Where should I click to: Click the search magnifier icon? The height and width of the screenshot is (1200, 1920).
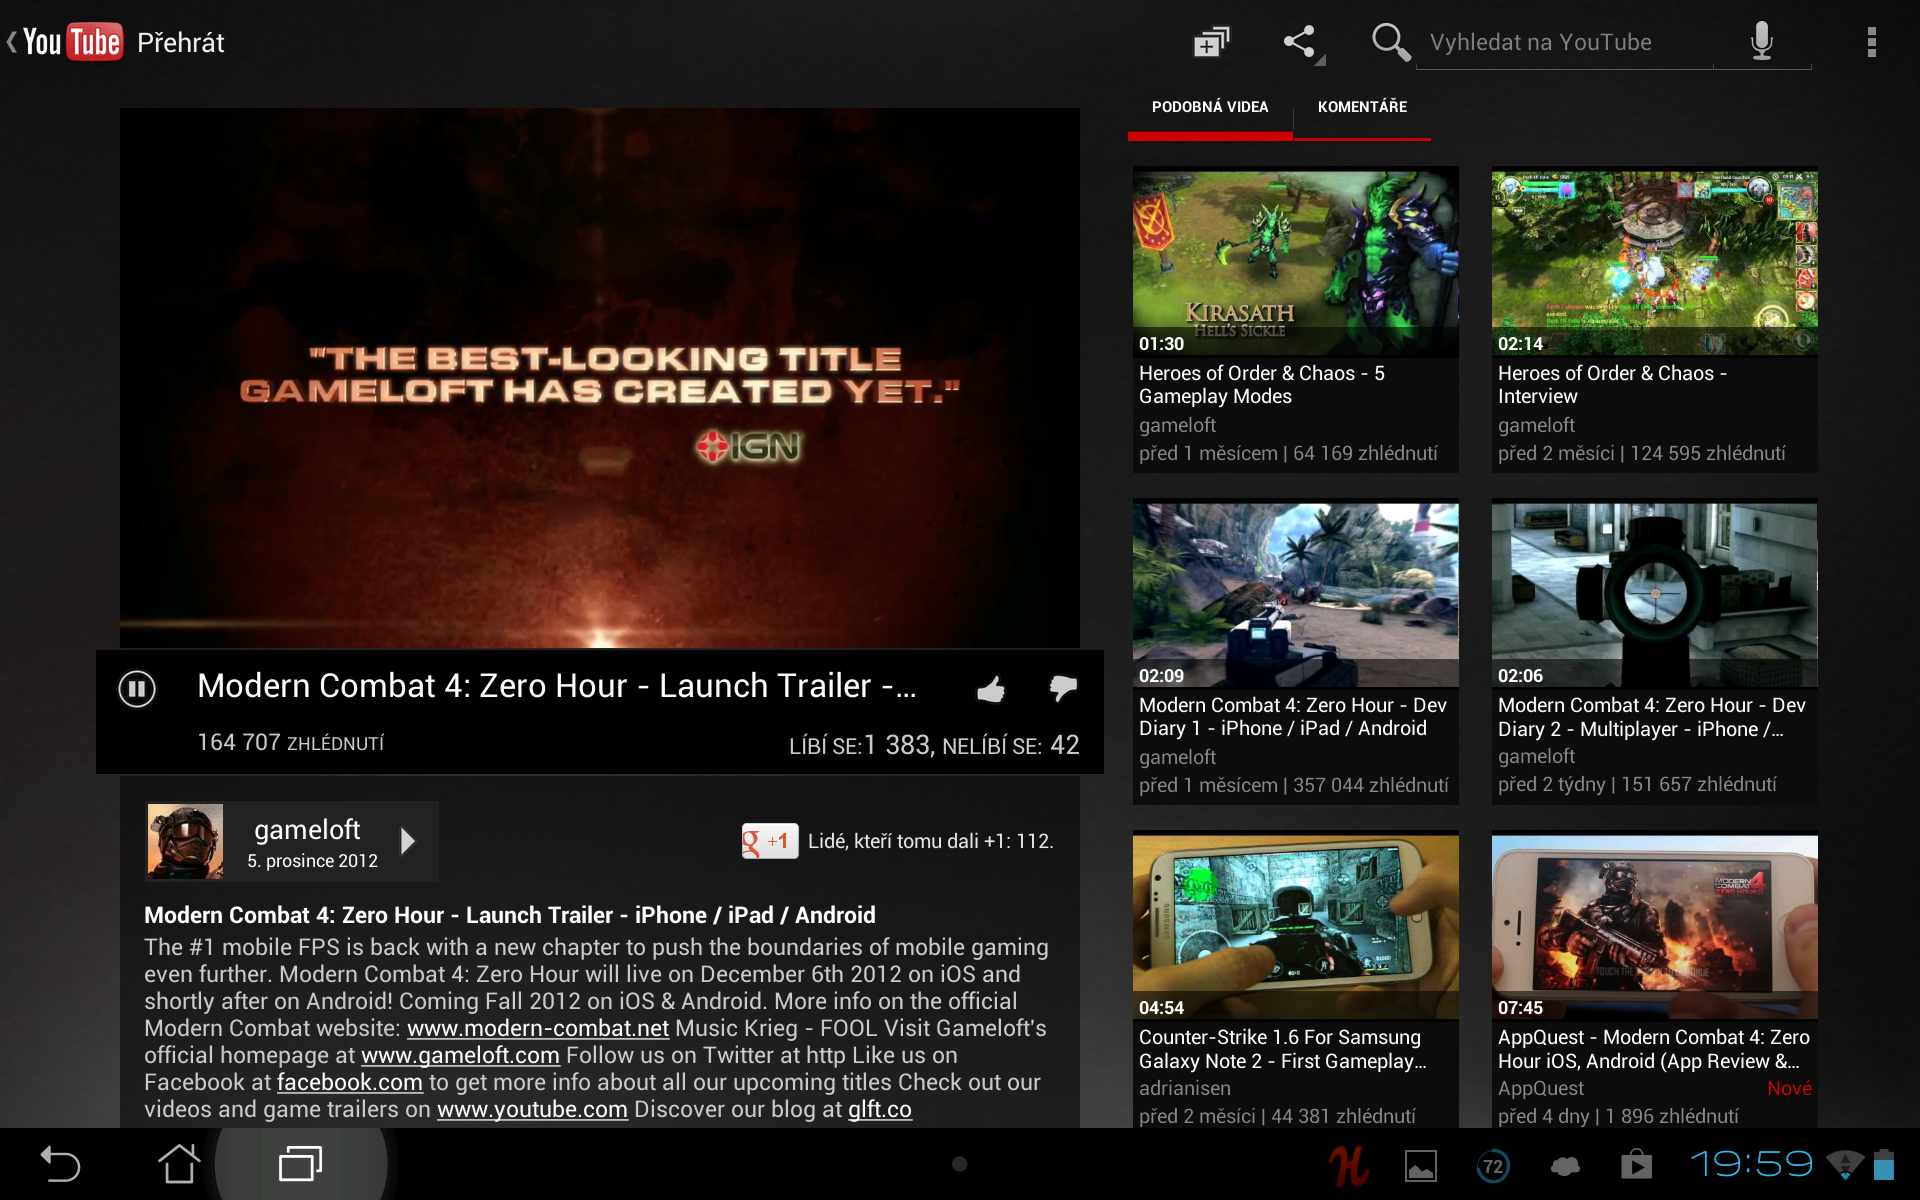click(1390, 42)
